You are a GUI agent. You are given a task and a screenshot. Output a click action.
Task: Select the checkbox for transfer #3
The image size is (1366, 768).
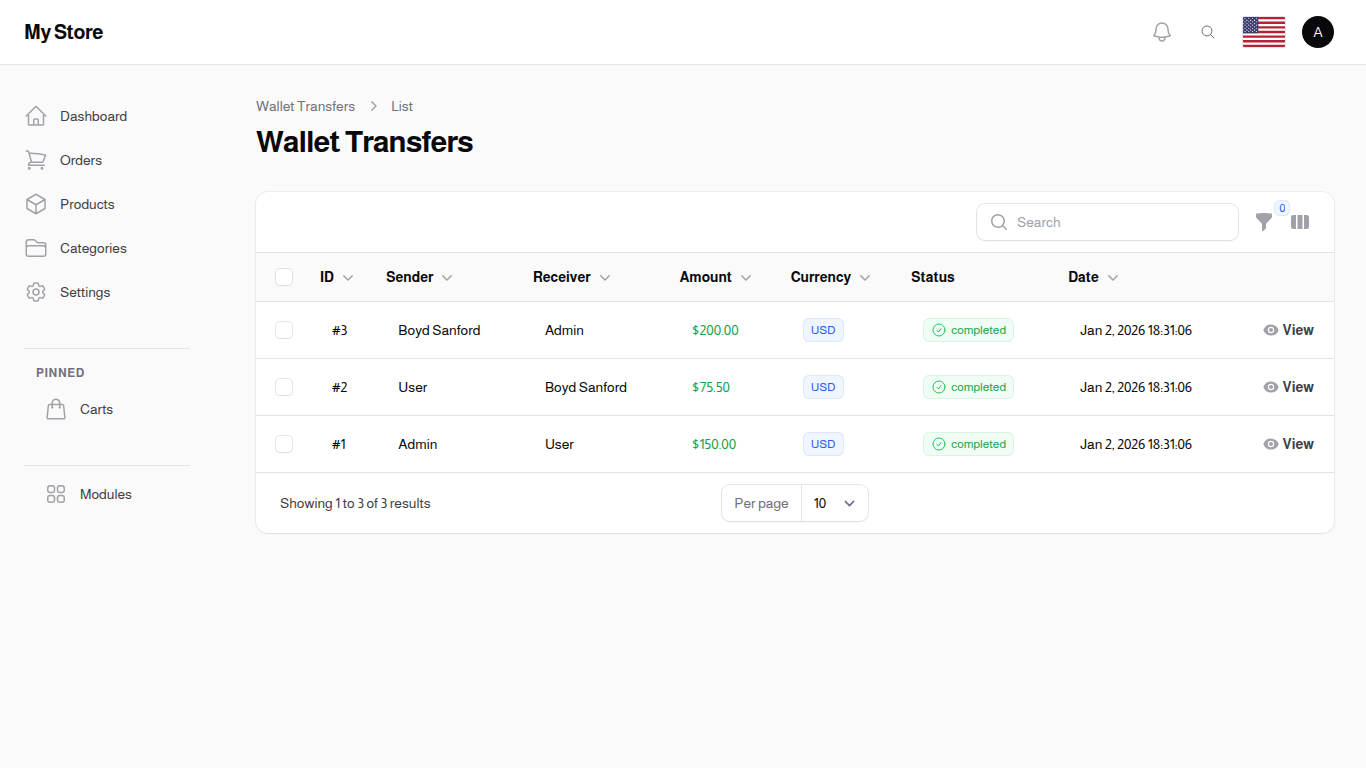284,330
